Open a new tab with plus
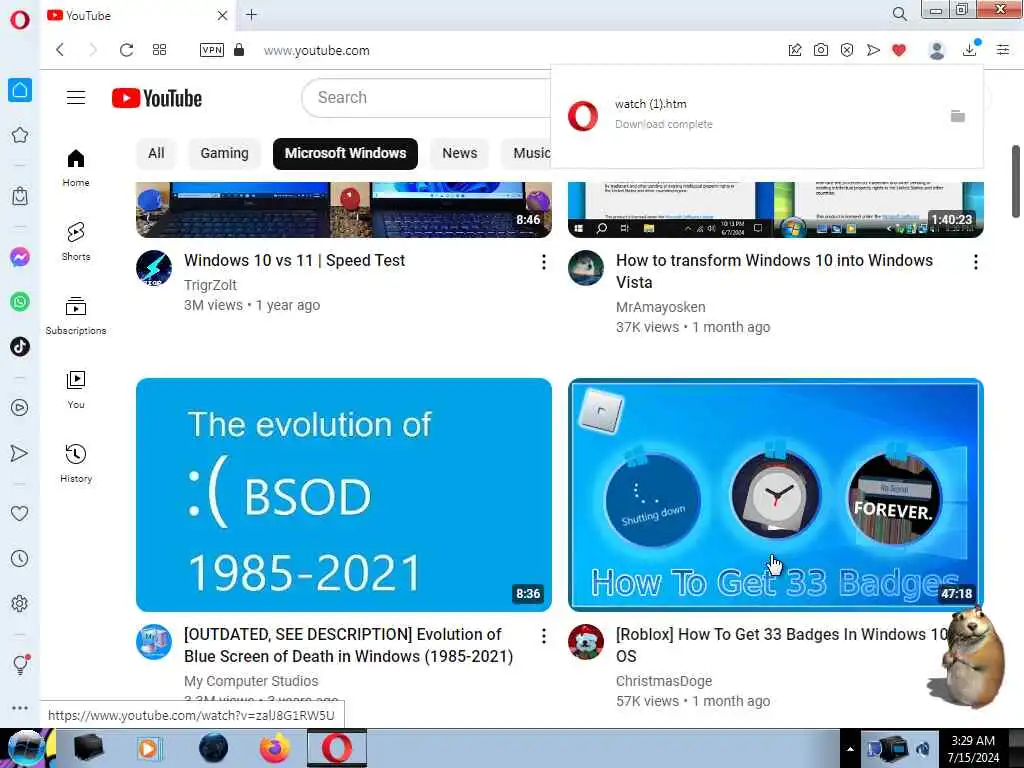Viewport: 1024px width, 768px height. [252, 15]
